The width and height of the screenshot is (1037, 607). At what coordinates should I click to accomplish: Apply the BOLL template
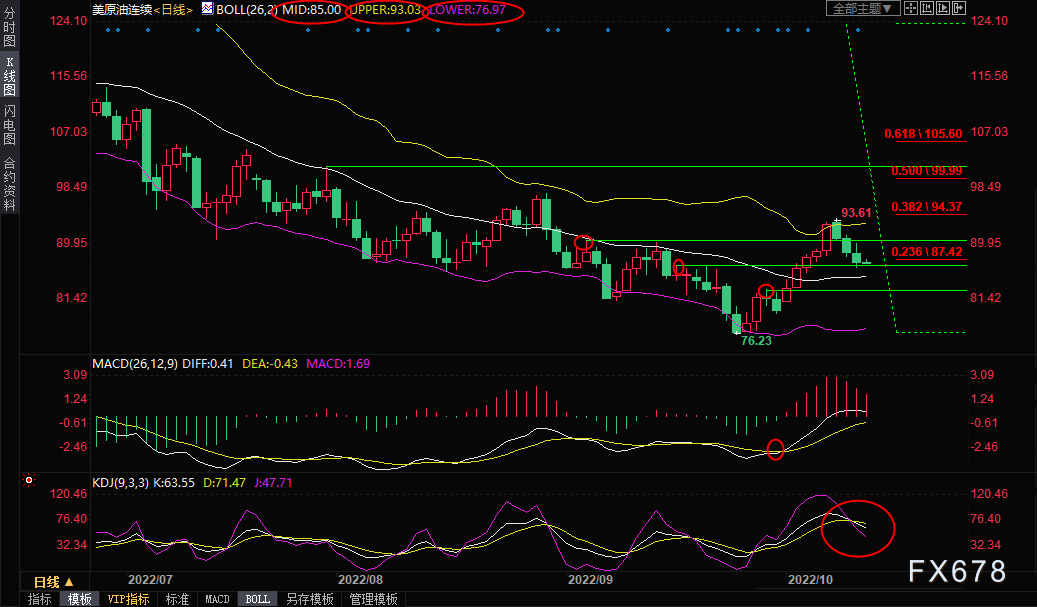pyautogui.click(x=257, y=599)
